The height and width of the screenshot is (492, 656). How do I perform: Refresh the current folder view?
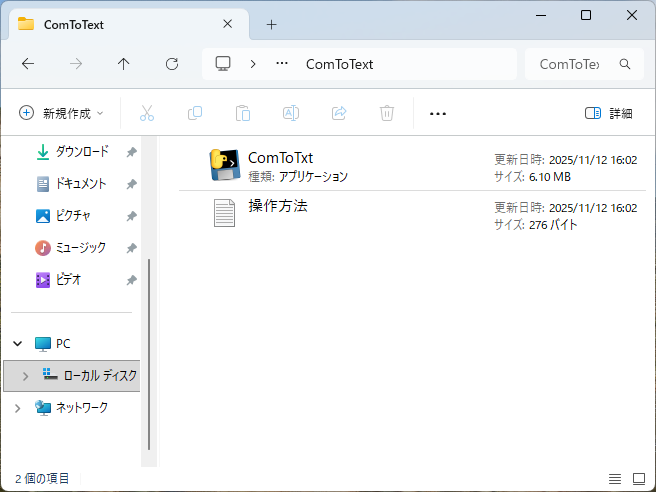click(x=172, y=64)
